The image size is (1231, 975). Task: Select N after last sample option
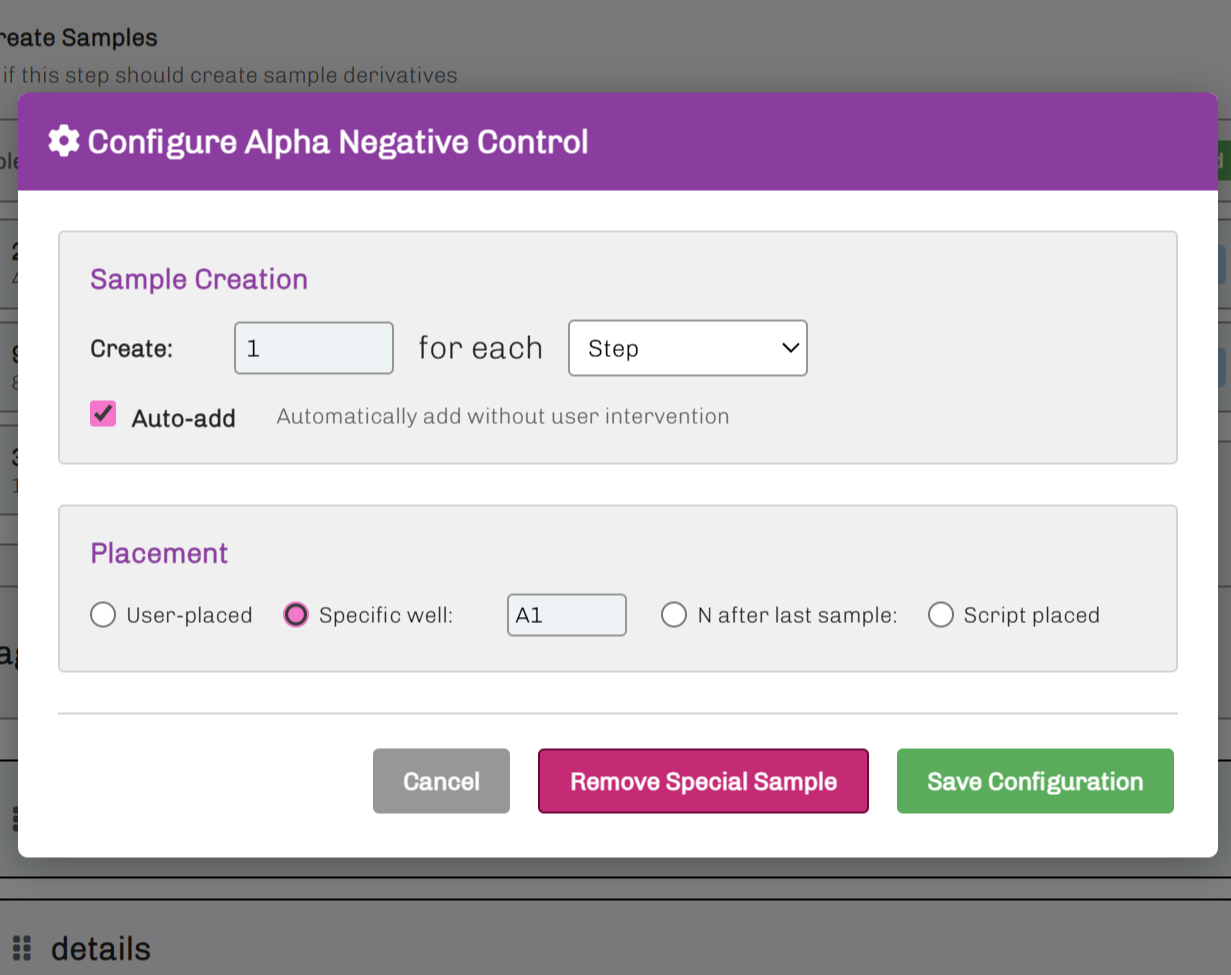point(674,615)
